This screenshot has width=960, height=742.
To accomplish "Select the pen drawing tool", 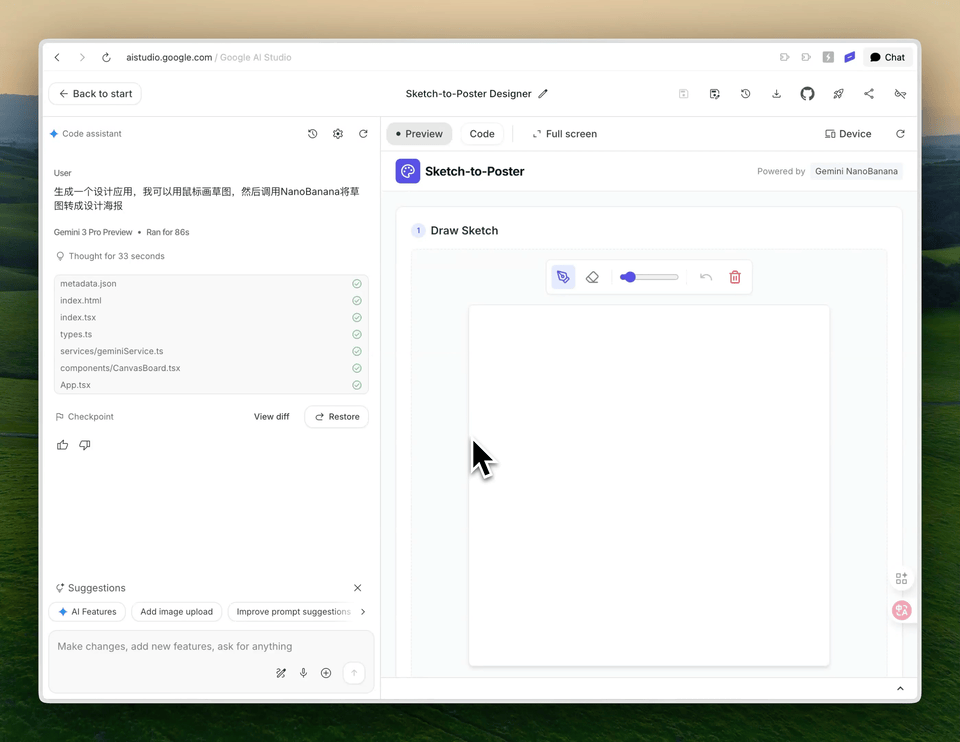I will click(563, 277).
